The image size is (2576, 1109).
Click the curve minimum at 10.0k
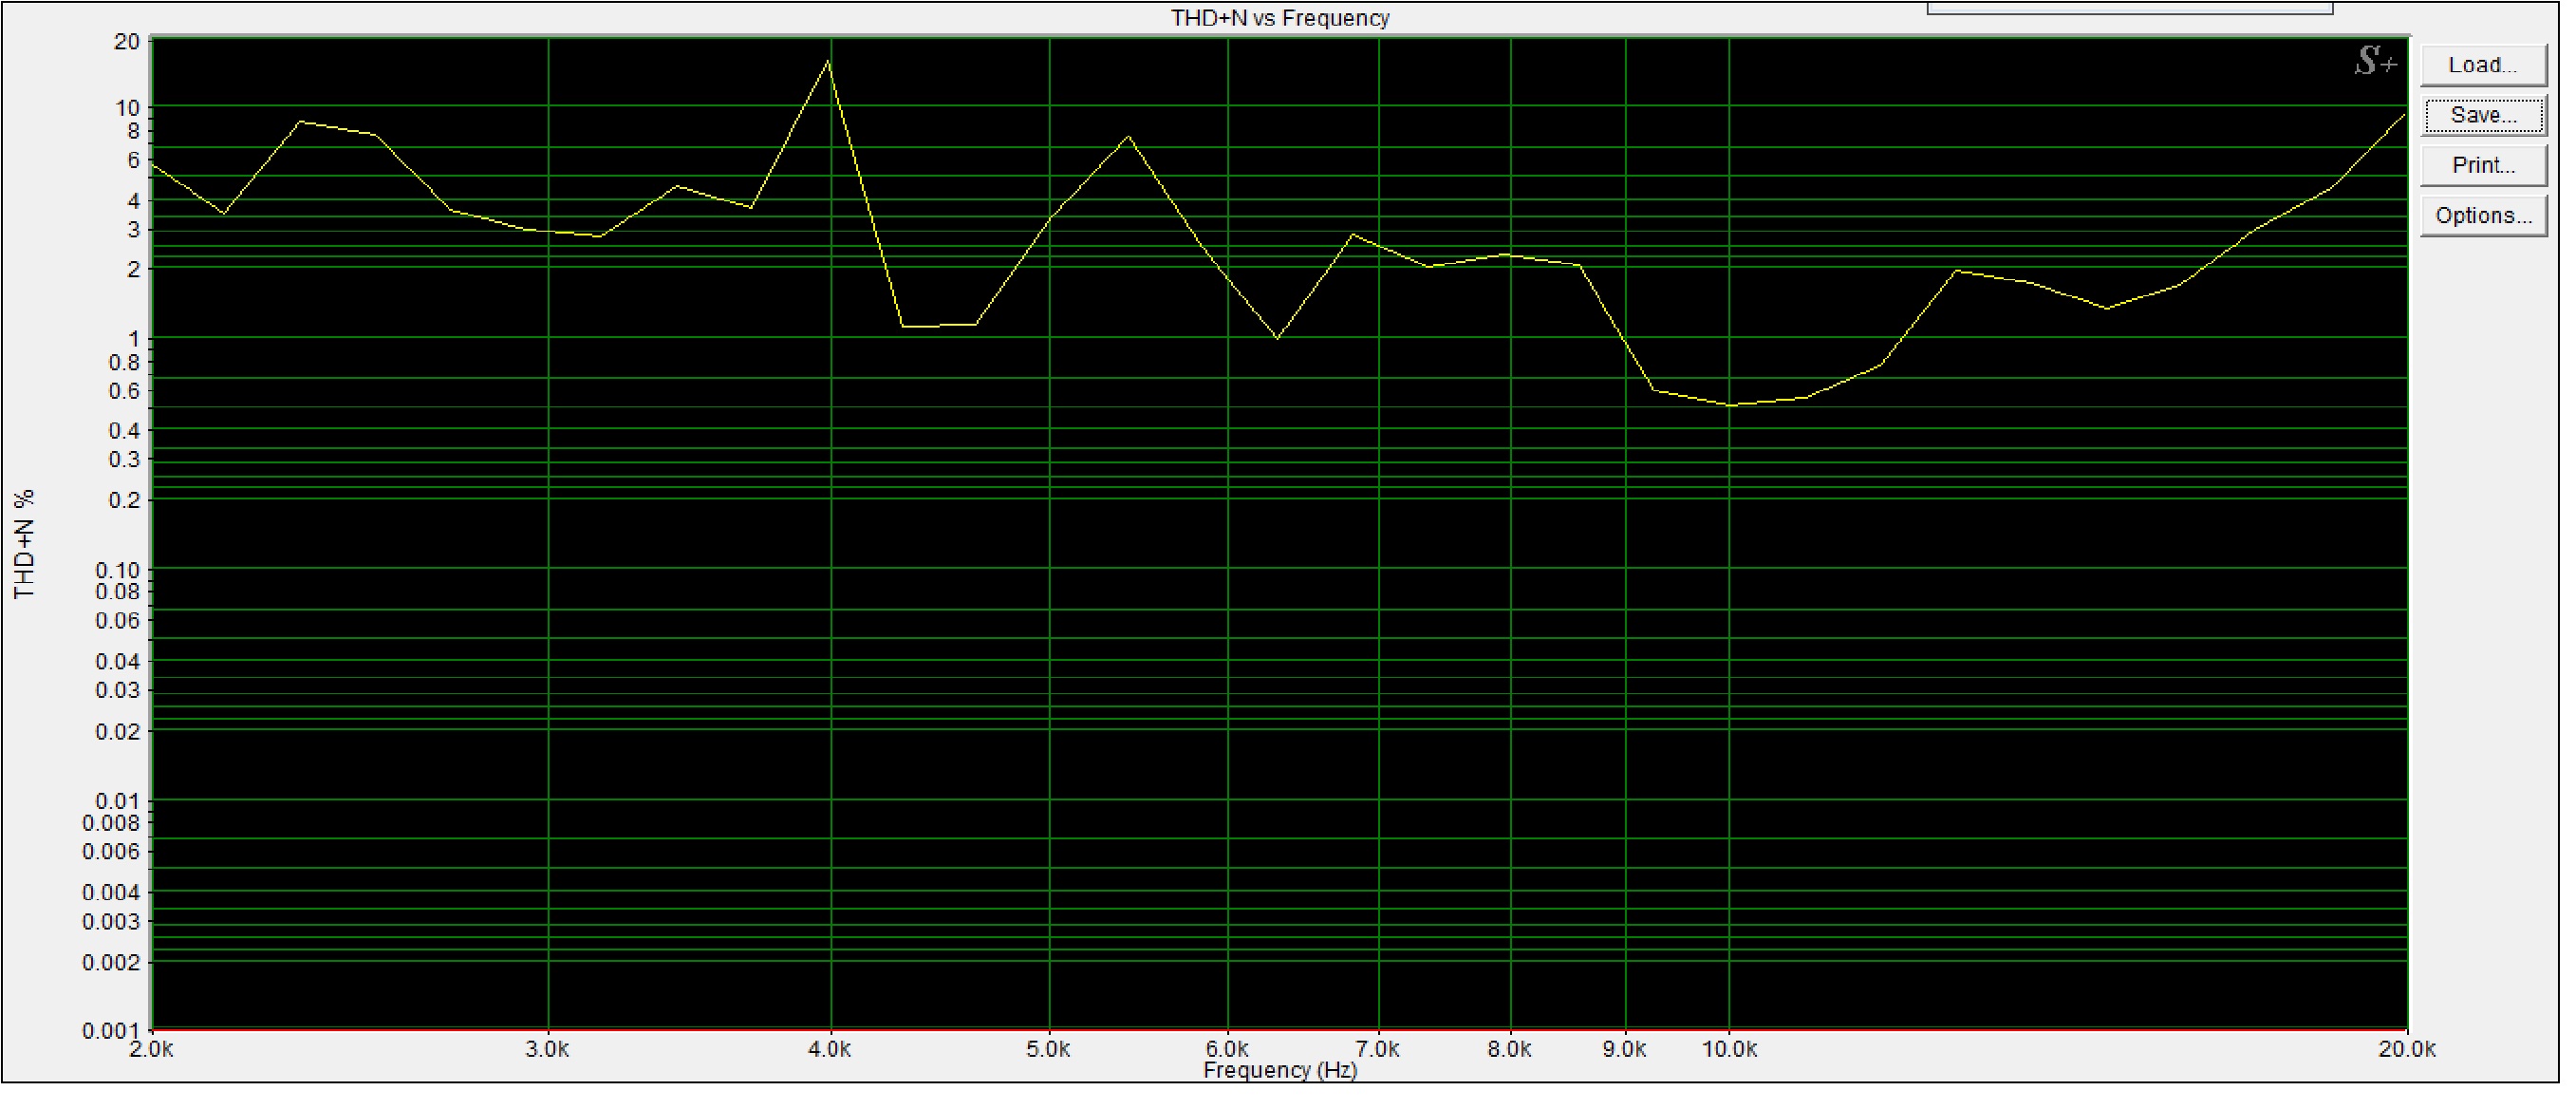[x=1731, y=405]
